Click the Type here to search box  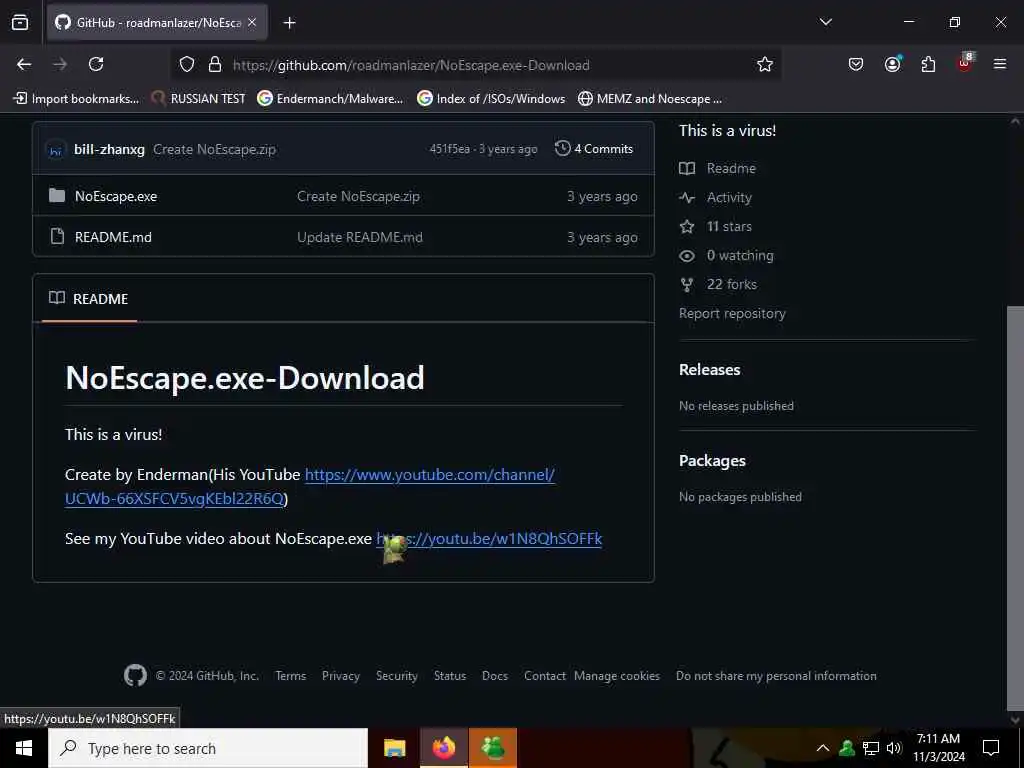pyautogui.click(x=208, y=748)
